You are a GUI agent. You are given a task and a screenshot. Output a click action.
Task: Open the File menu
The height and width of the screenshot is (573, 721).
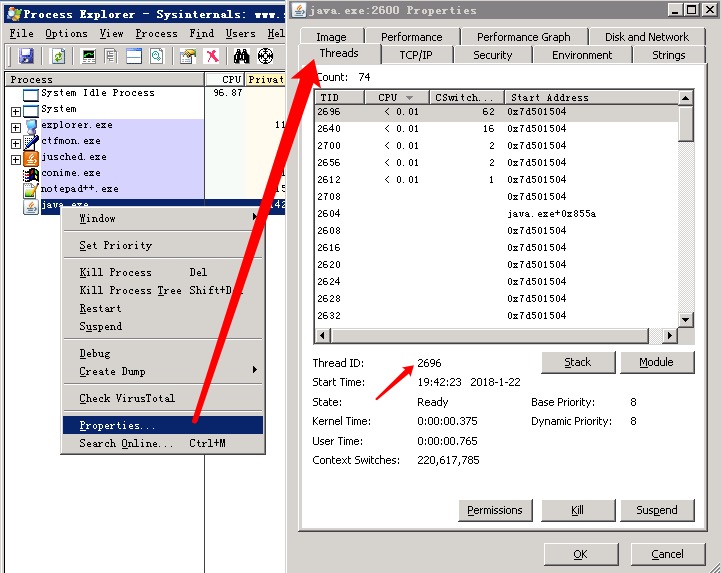coord(21,34)
